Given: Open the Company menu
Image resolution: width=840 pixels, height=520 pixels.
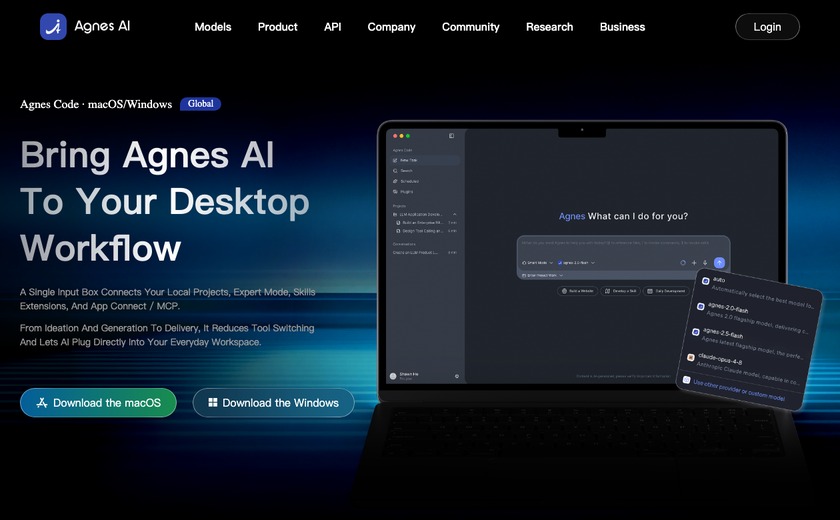Looking at the screenshot, I should pos(392,27).
